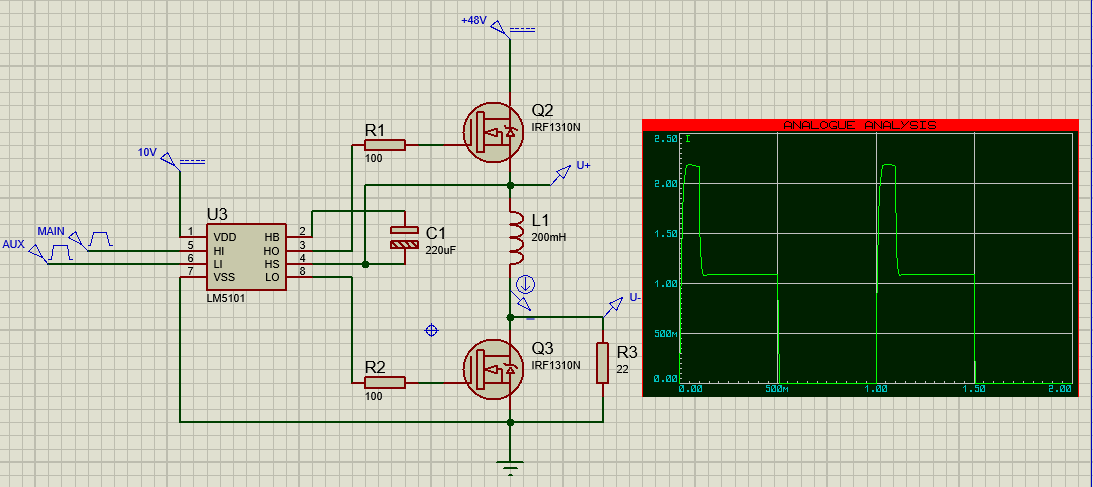Click the L1 inductor coil symbol
1093x487 pixels.
click(x=514, y=241)
